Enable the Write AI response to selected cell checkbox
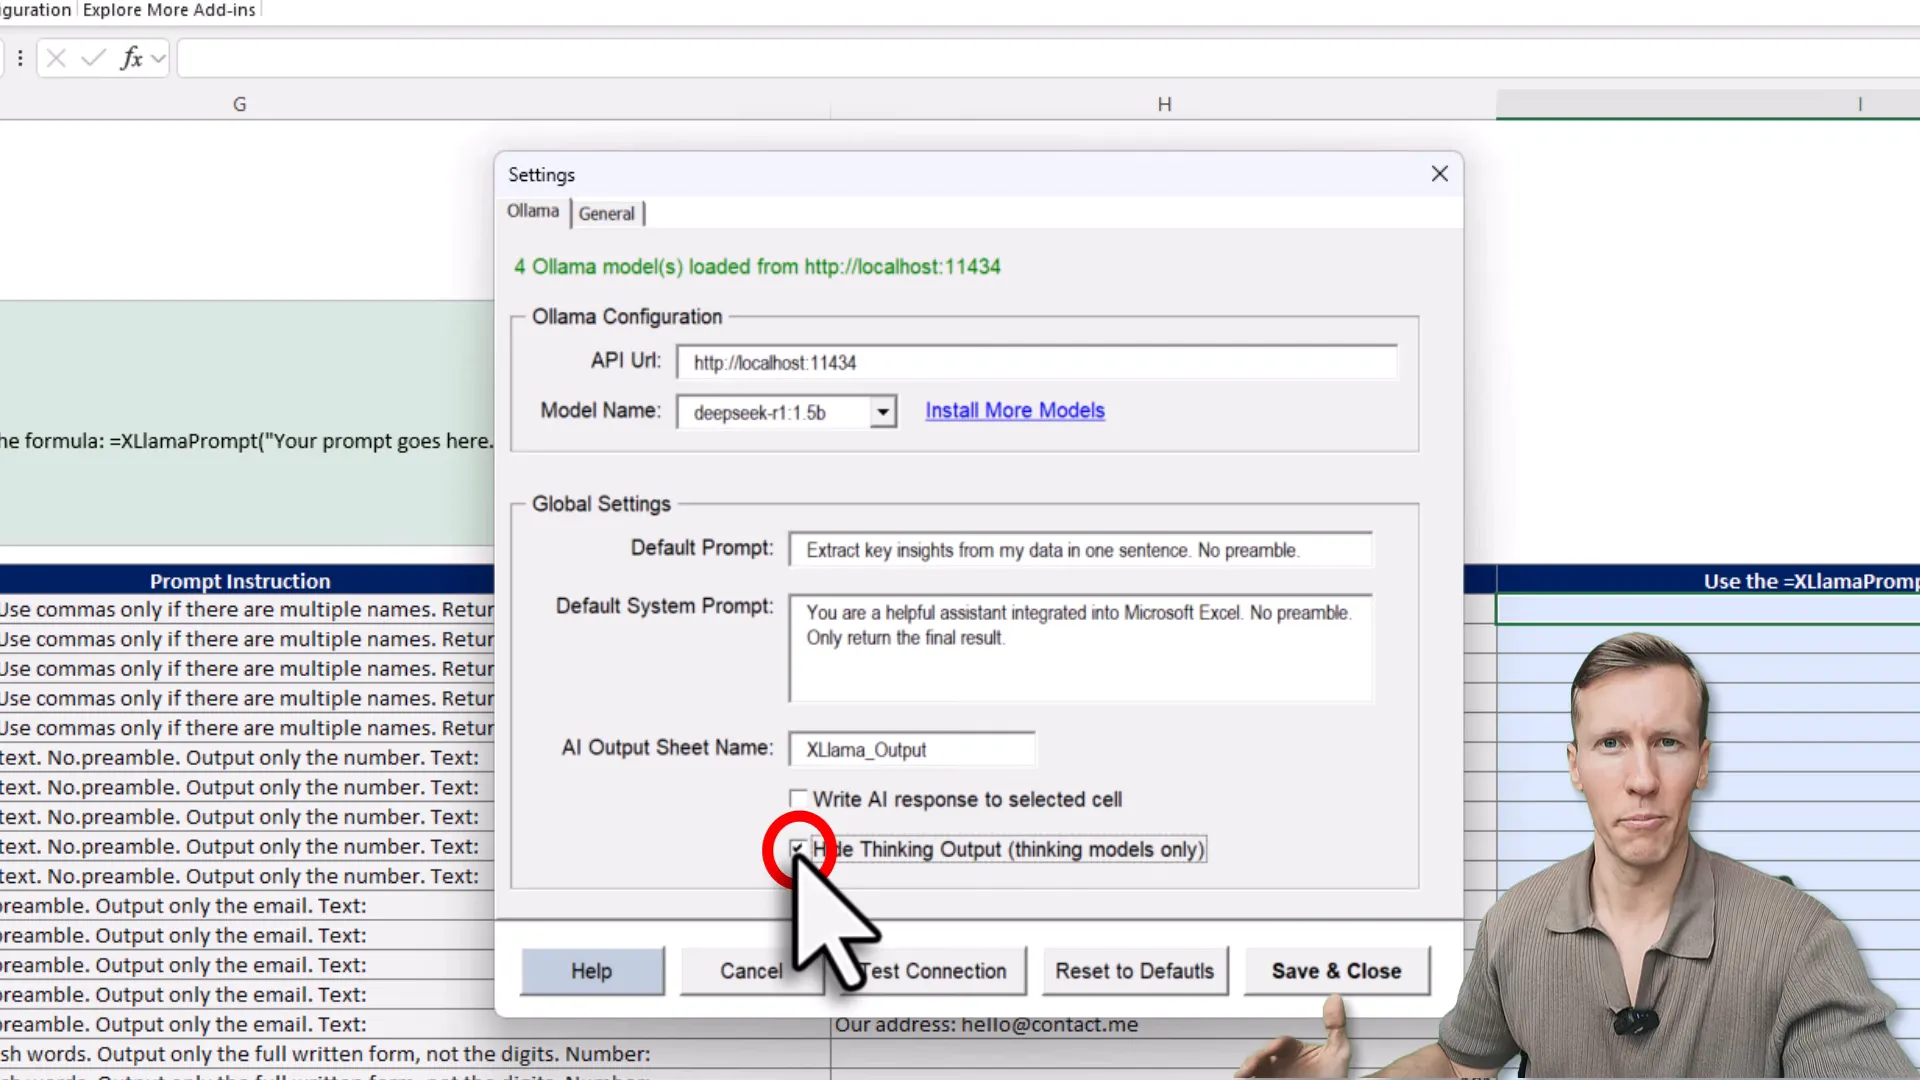This screenshot has height=1080, width=1920. (798, 798)
